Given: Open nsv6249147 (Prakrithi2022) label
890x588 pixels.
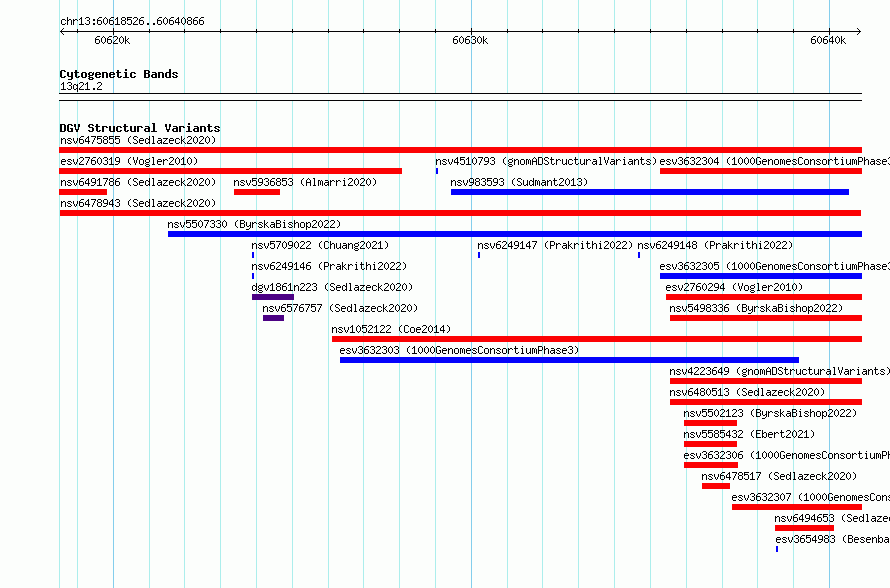Looking at the screenshot, I should 555,245.
